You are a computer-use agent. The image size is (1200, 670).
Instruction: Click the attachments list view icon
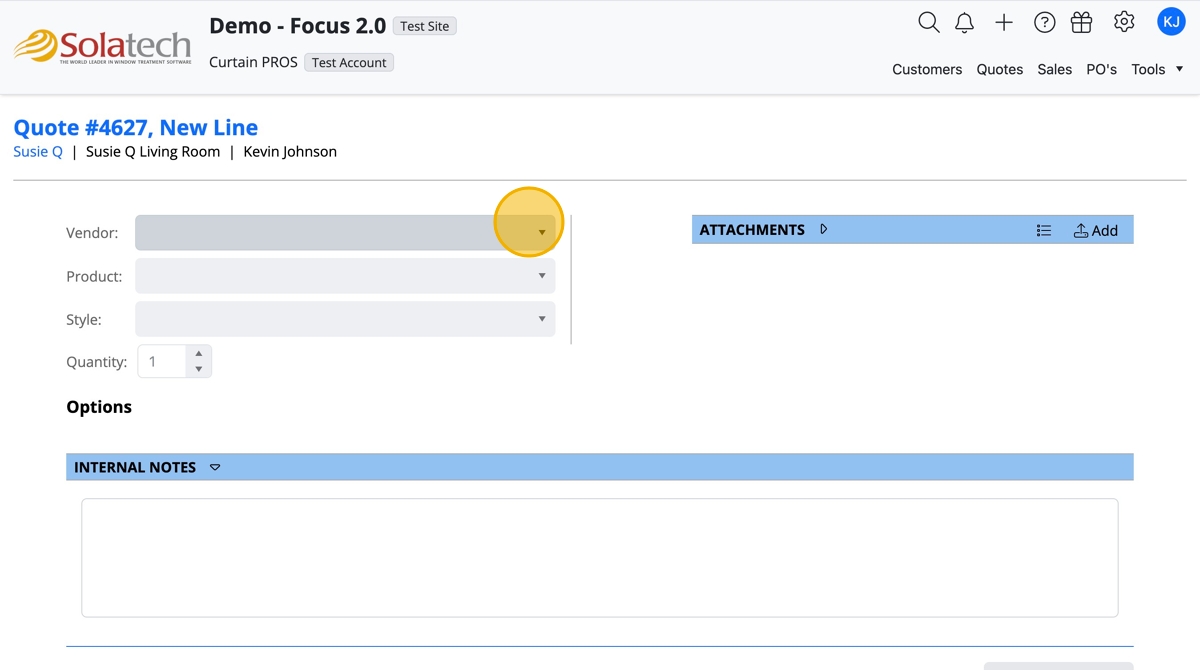pos(1044,230)
